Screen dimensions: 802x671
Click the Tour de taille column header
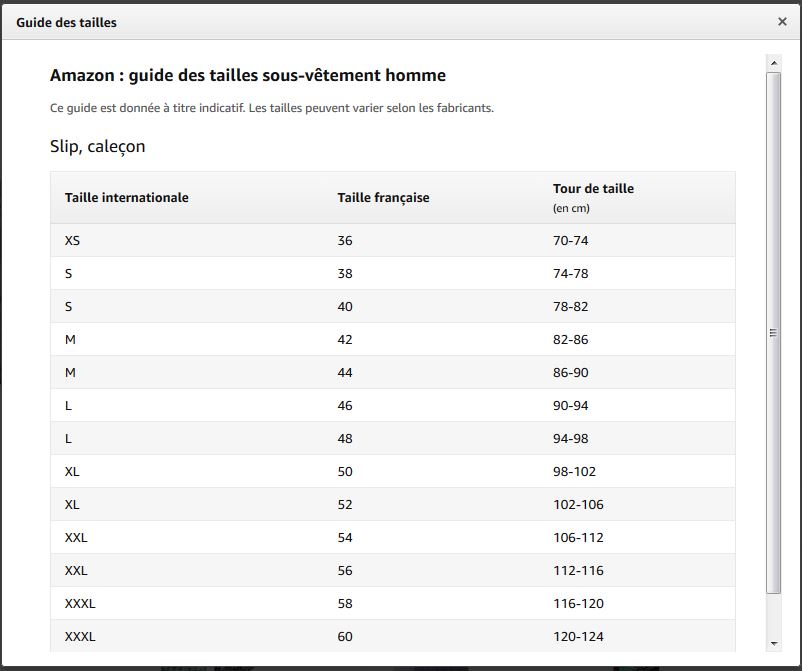pos(593,189)
